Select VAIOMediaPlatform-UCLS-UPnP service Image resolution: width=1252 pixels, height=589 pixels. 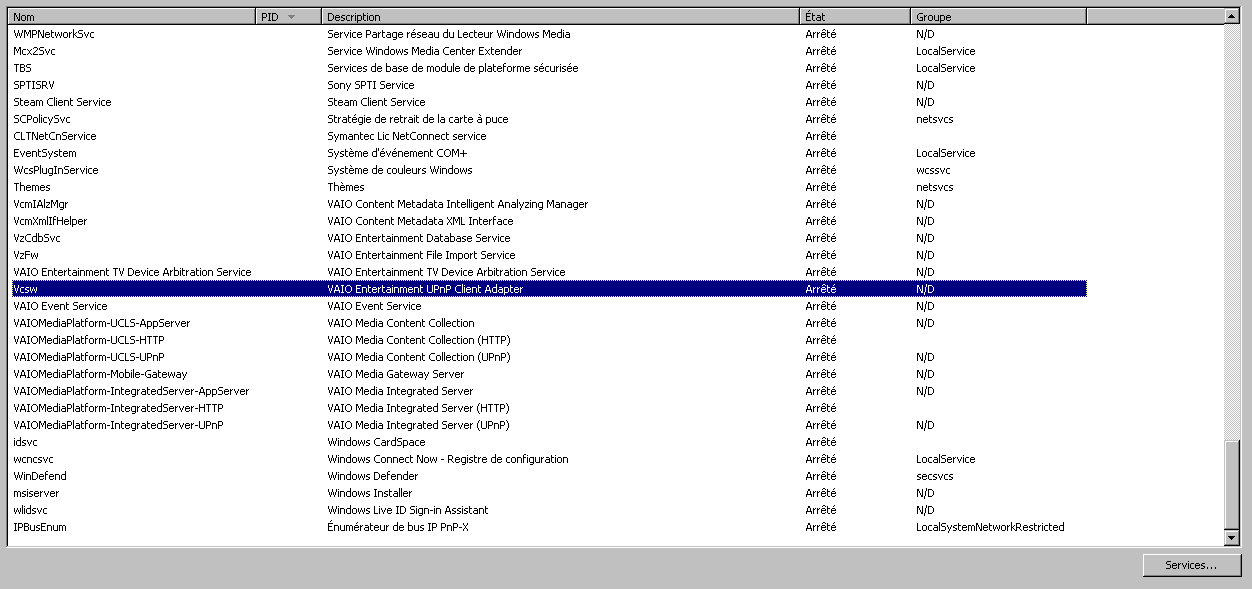pyautogui.click(x=89, y=357)
